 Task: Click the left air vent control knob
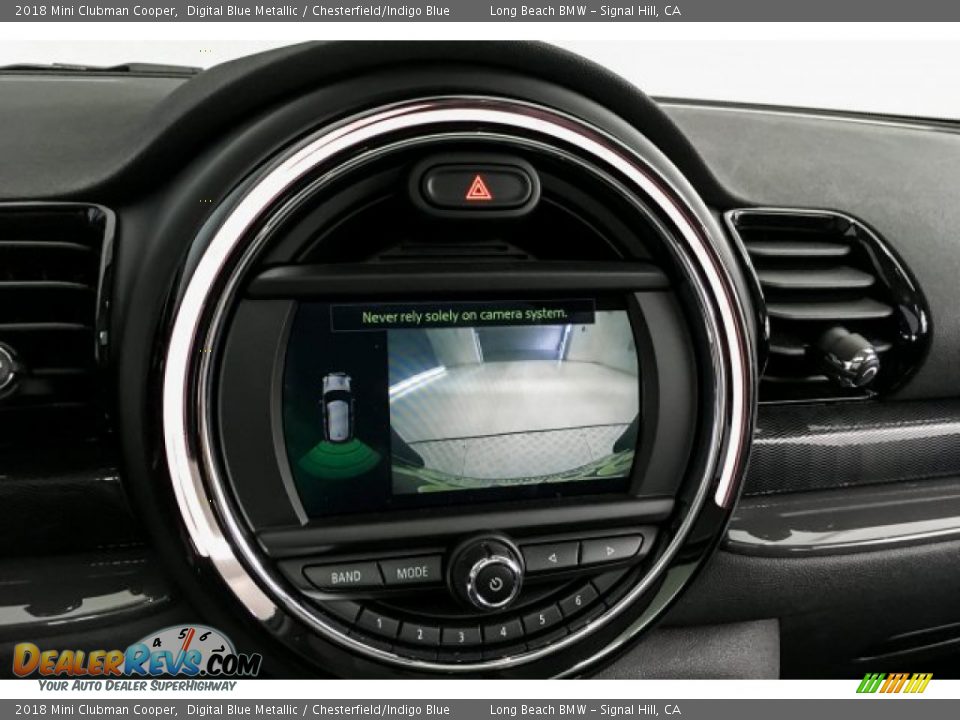point(7,368)
